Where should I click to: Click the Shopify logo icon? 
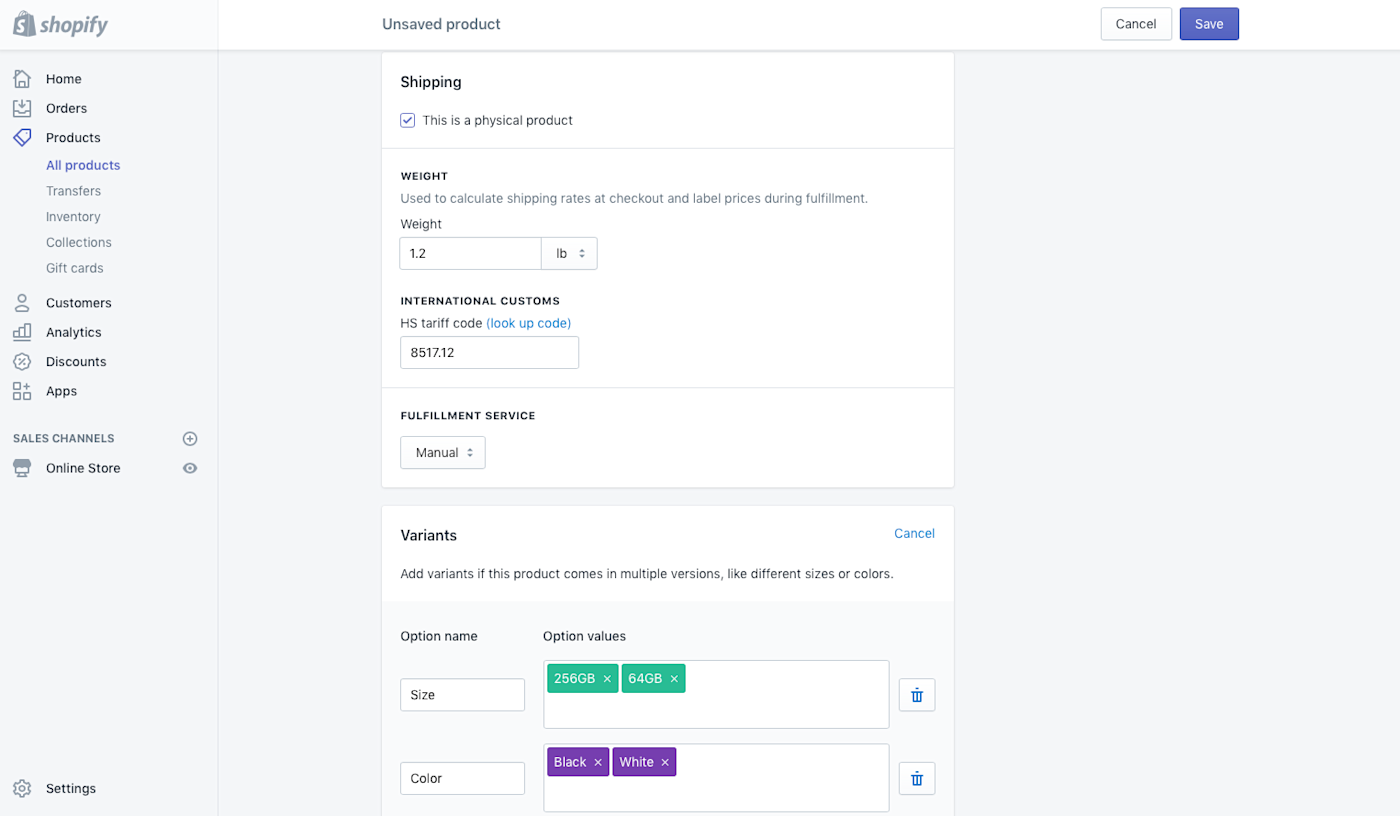(x=25, y=25)
